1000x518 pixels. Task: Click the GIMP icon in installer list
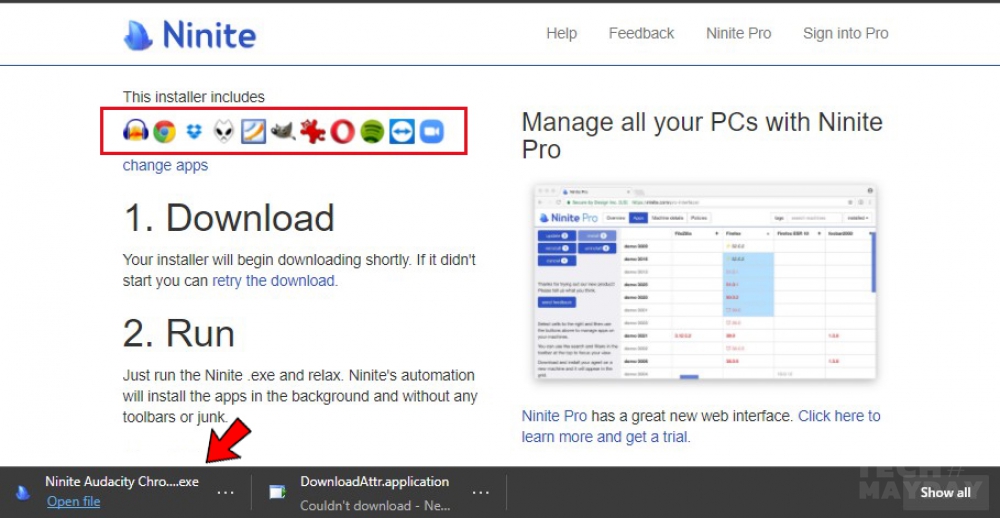(x=283, y=131)
